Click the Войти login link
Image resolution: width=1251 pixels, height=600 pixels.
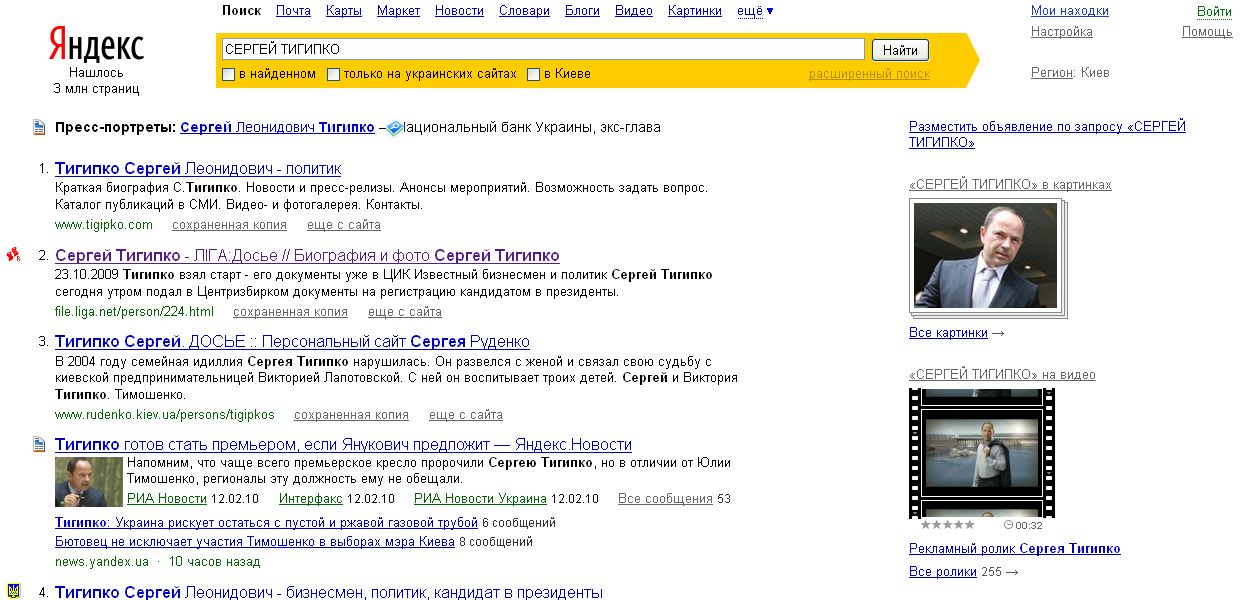point(1214,12)
